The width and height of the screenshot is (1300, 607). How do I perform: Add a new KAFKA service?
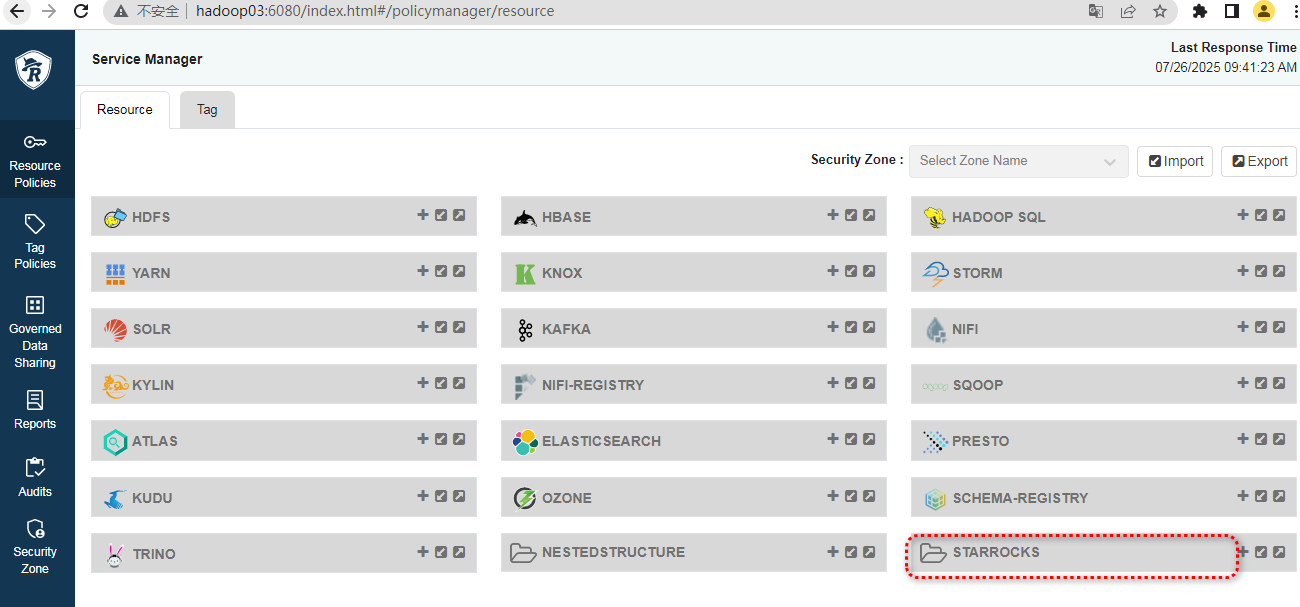coord(833,327)
